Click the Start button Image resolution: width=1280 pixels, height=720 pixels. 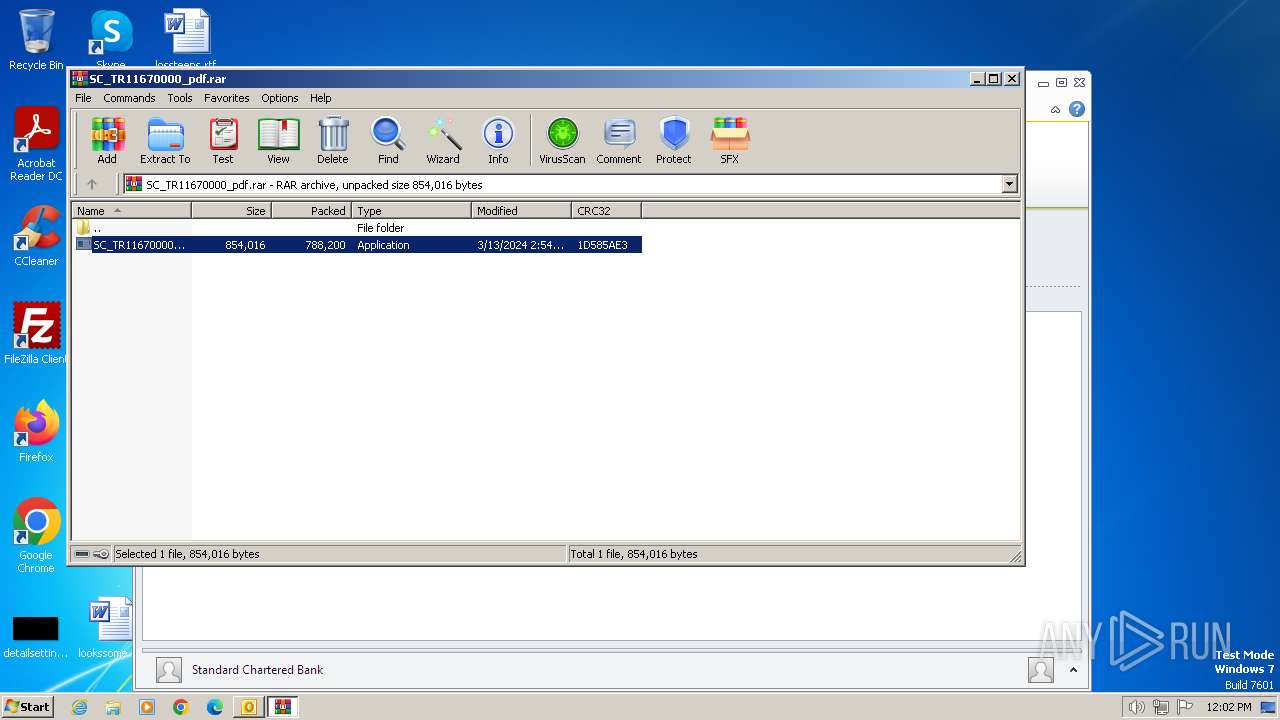coord(27,706)
